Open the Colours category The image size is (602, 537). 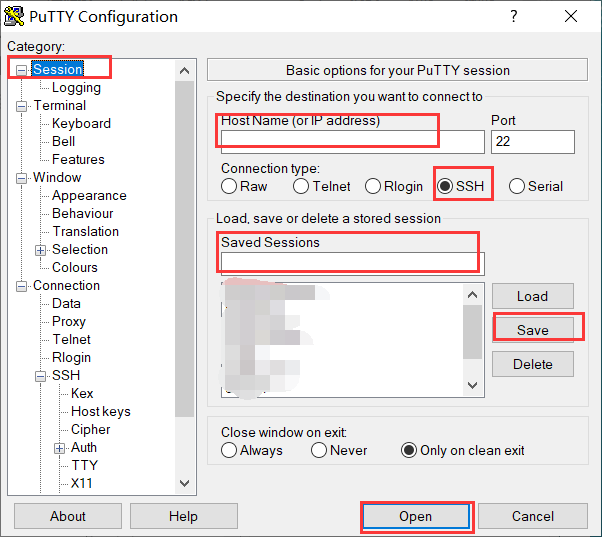(x=75, y=268)
